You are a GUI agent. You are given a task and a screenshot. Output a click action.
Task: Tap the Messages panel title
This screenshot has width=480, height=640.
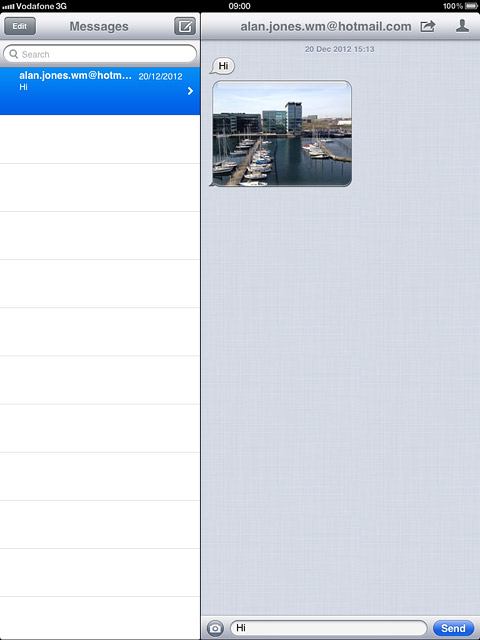coord(99,27)
